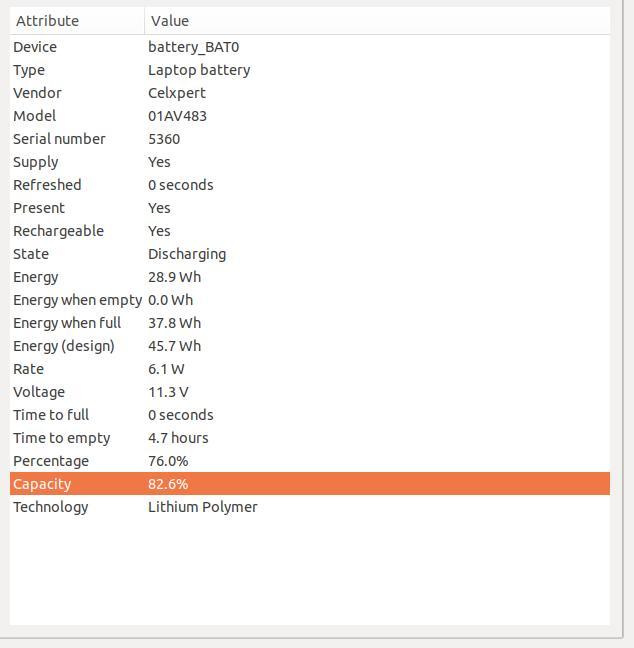634x648 pixels.
Task: Select the Rechargeable row
Action: (x=310, y=231)
